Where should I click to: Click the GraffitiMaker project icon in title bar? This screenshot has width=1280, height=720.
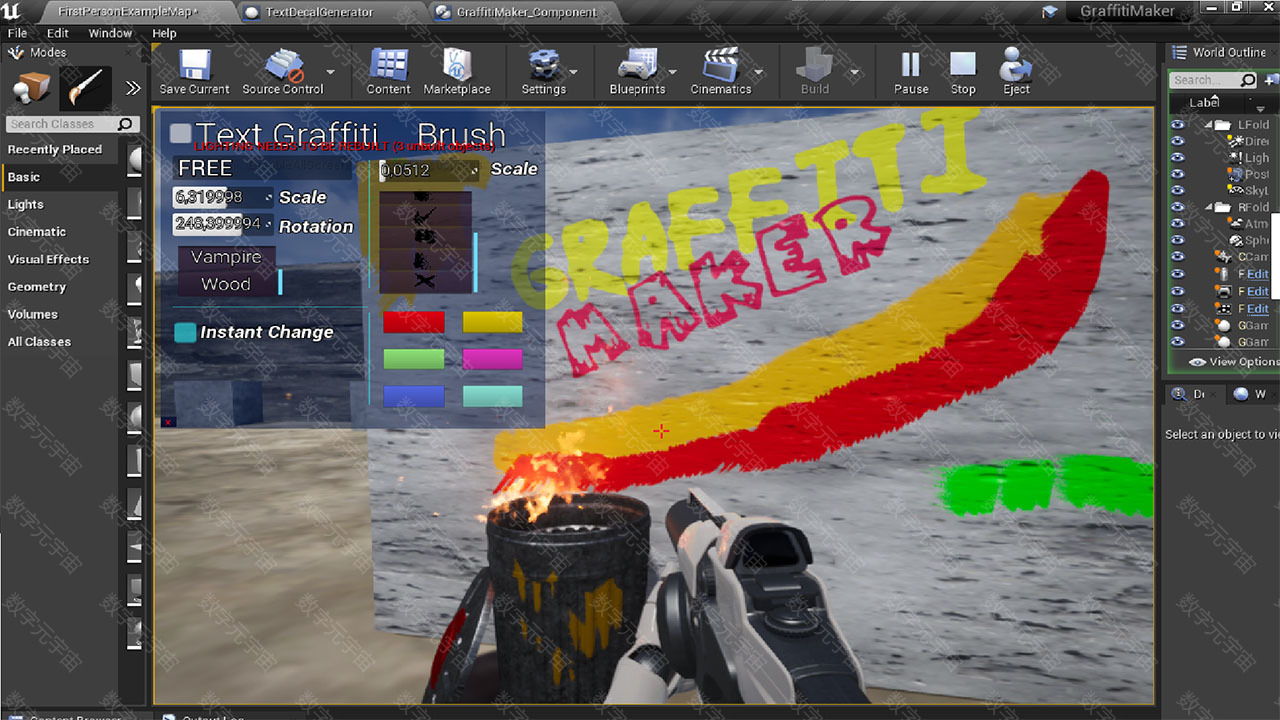(x=1049, y=12)
